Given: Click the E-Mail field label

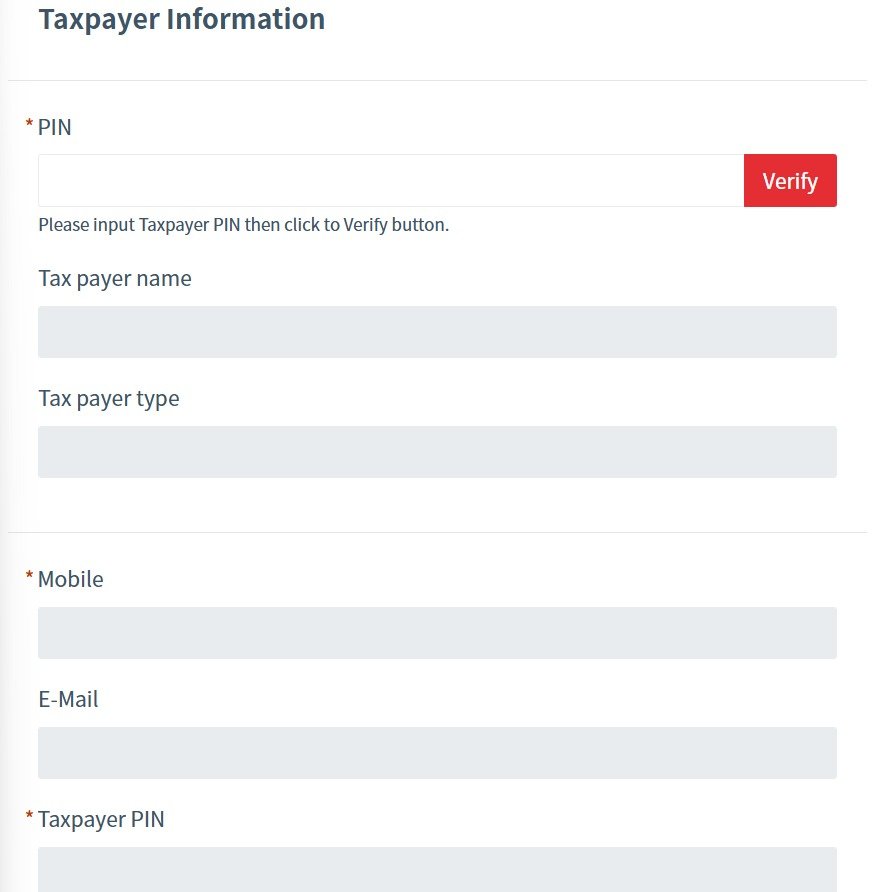Looking at the screenshot, I should [x=67, y=699].
